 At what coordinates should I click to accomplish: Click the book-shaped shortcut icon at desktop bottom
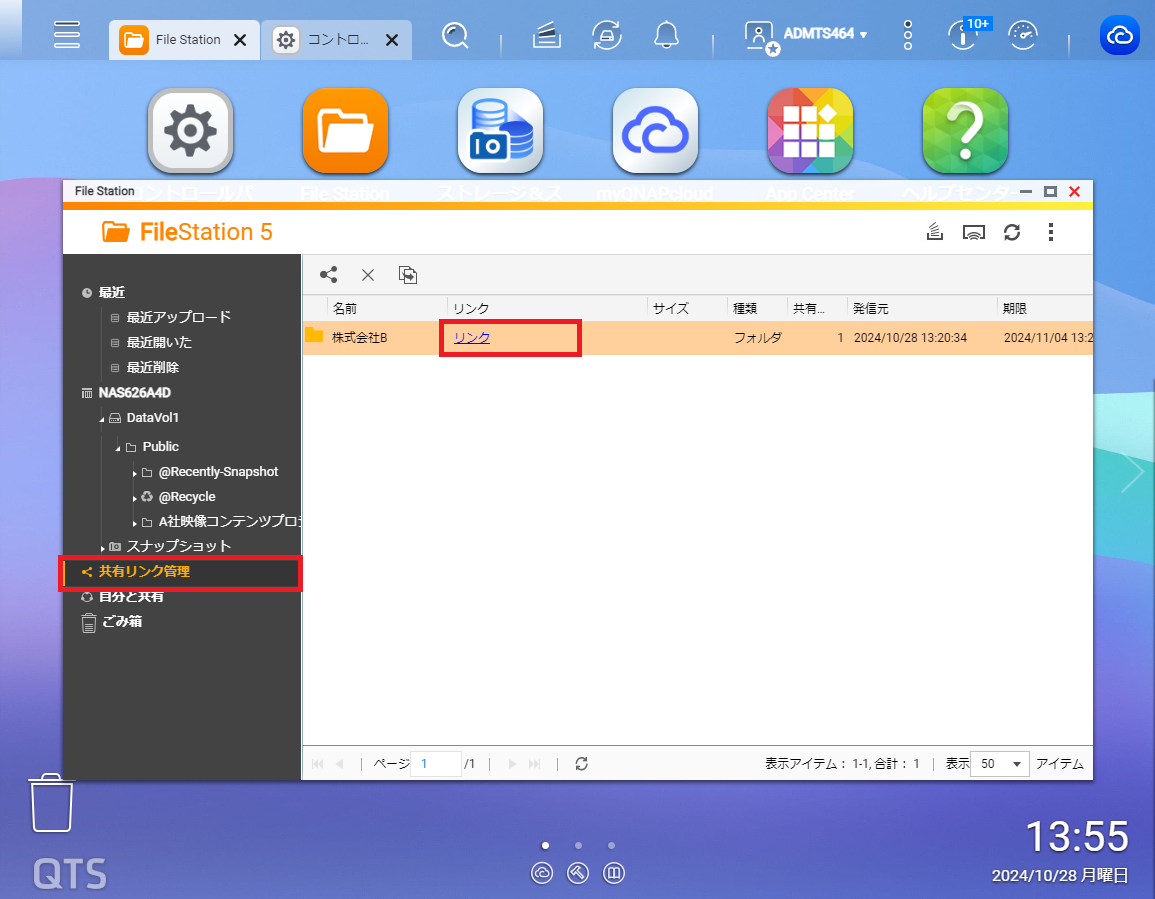(614, 873)
